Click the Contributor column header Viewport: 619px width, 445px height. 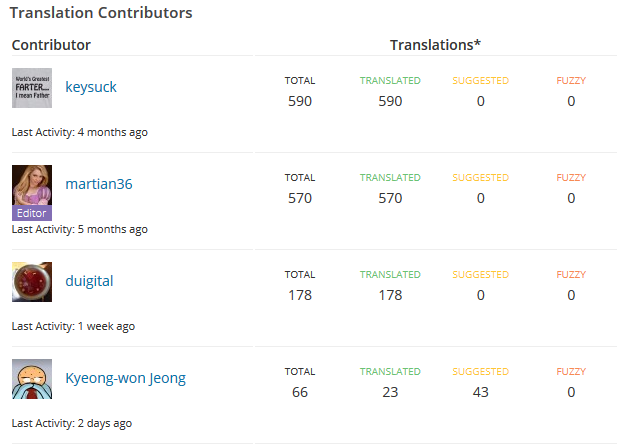pos(51,45)
